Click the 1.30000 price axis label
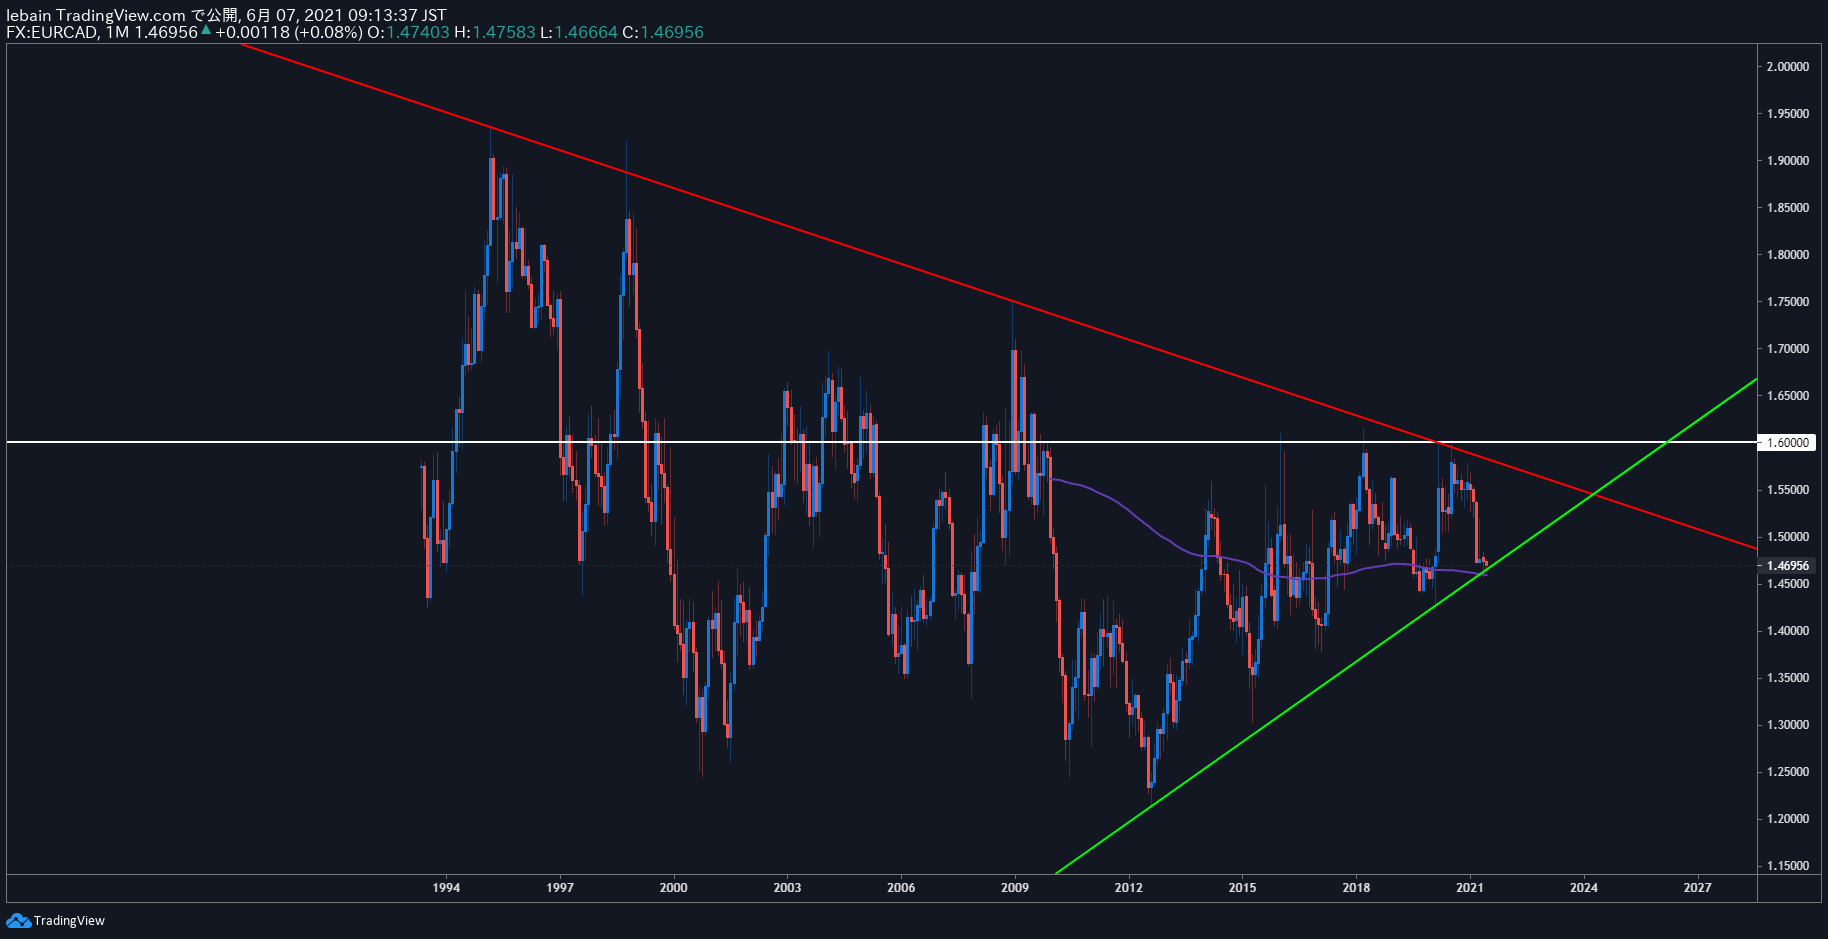 pos(1788,725)
